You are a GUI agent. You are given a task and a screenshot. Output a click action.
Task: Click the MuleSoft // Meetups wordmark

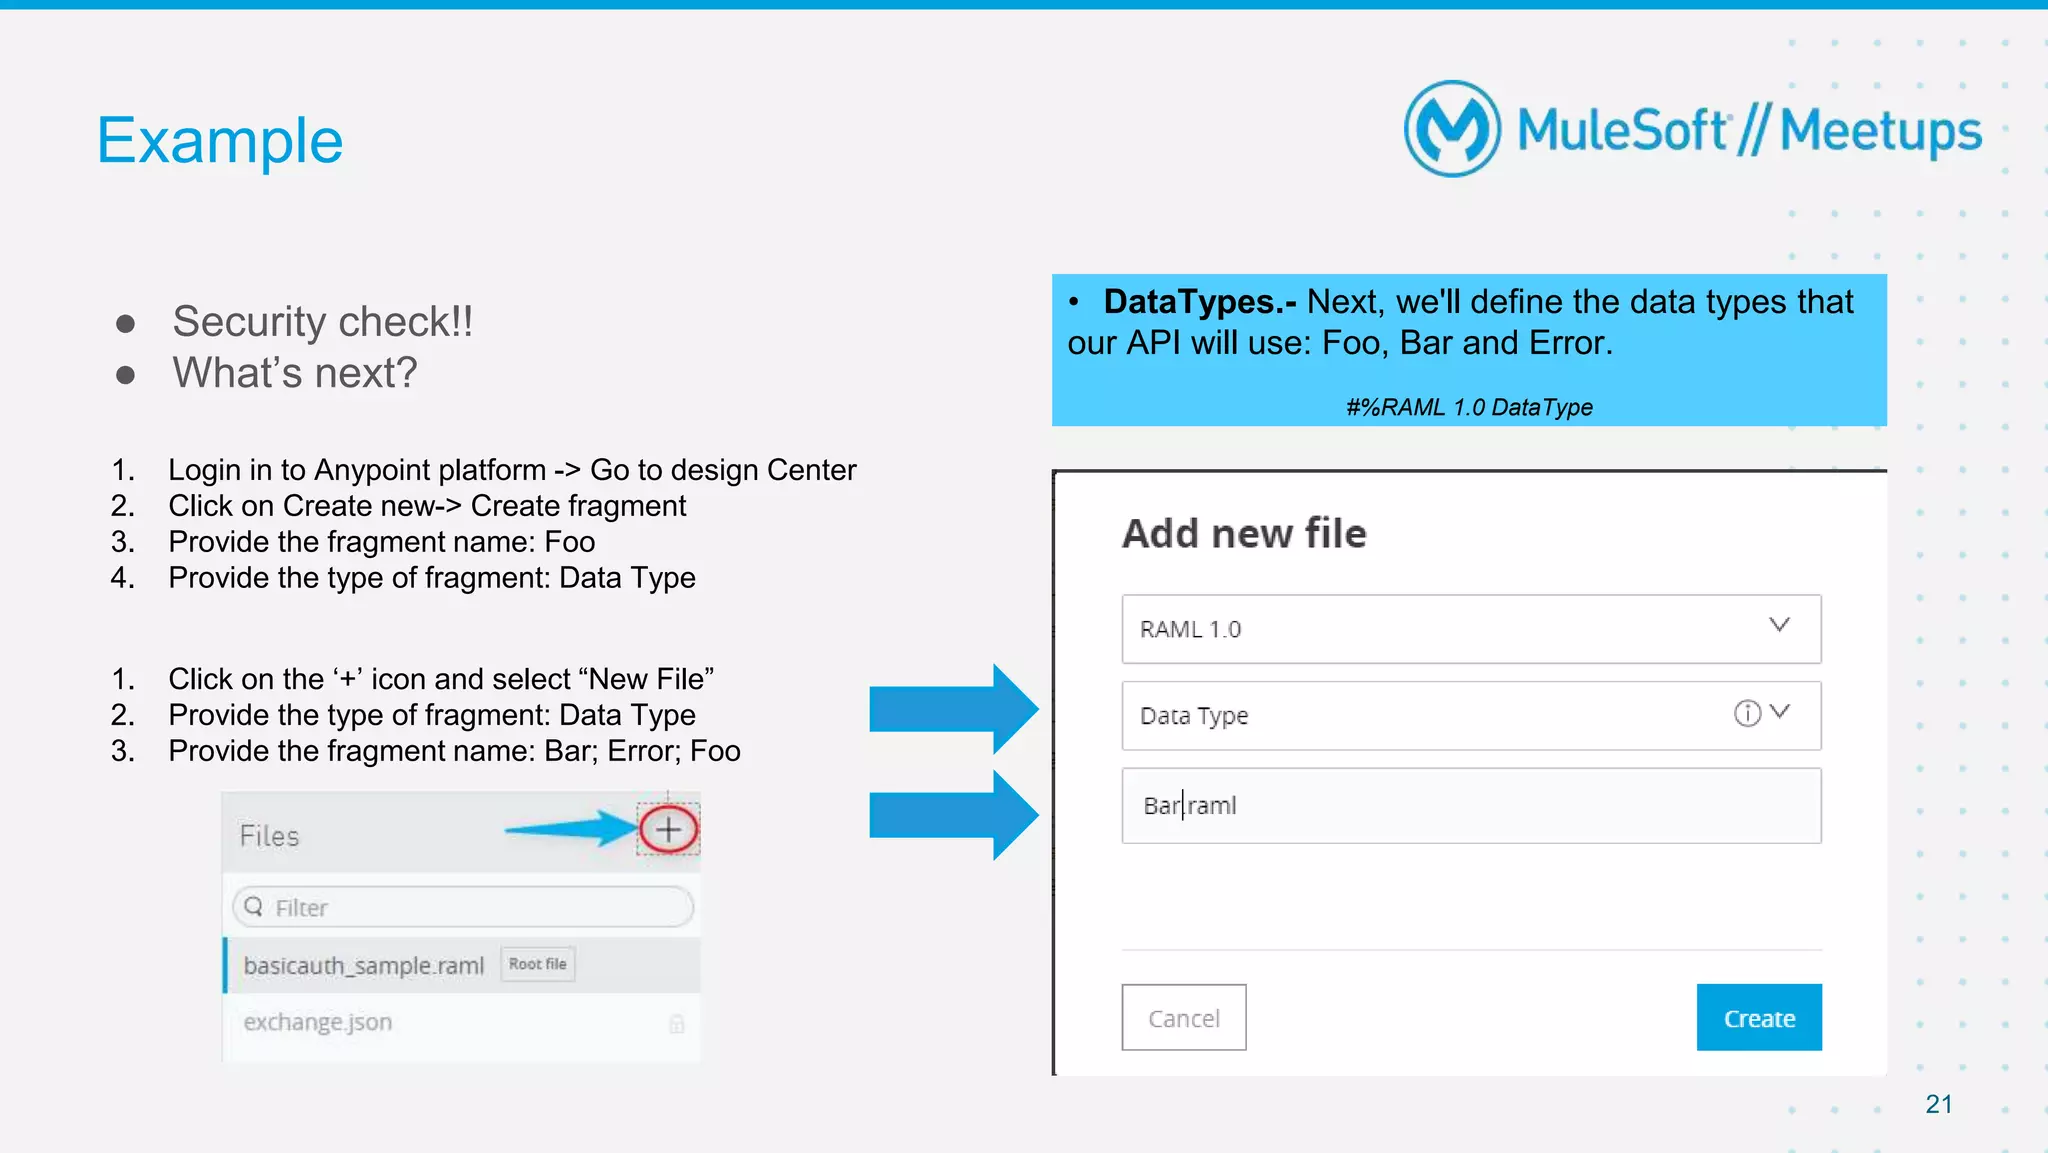(1748, 131)
